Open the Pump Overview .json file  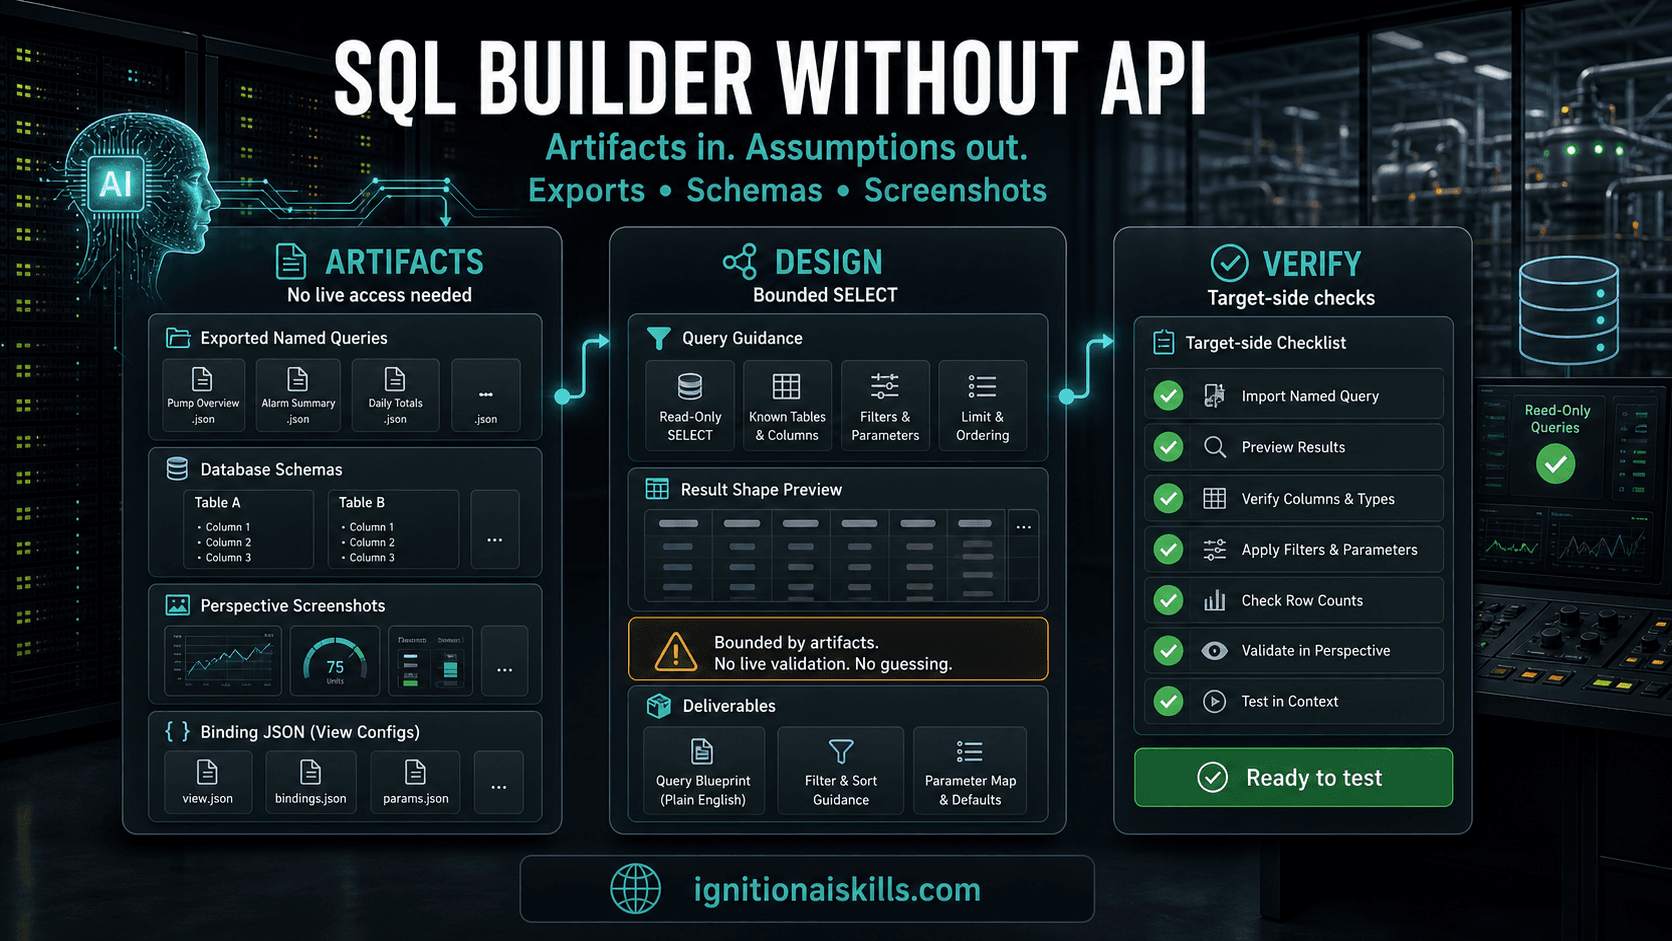(203, 396)
